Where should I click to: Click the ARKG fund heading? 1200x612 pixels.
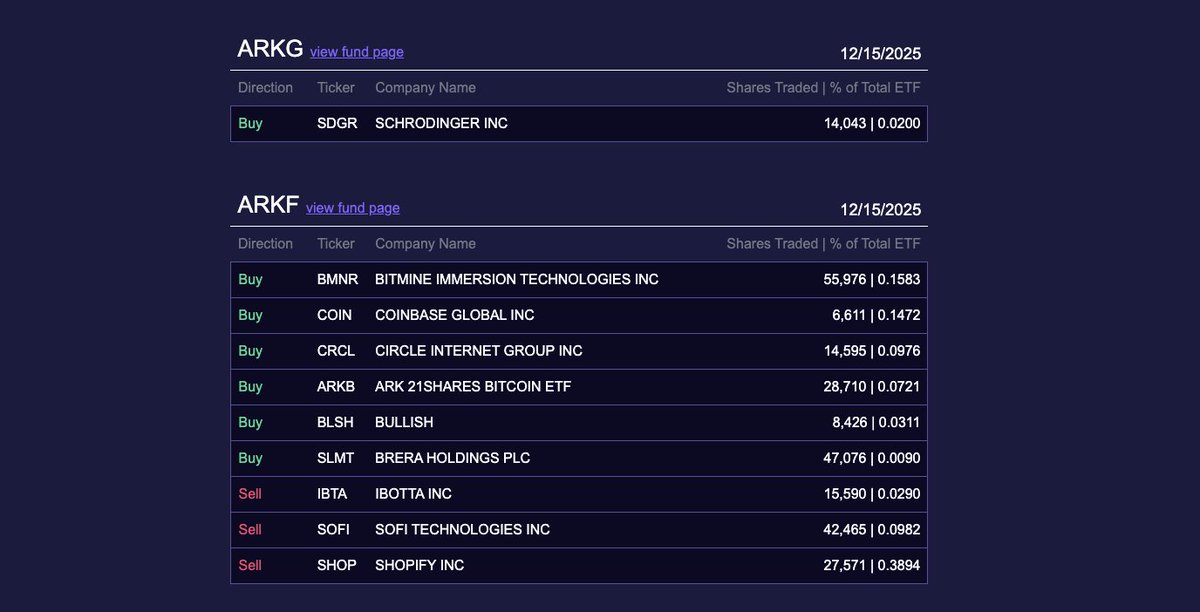click(270, 49)
